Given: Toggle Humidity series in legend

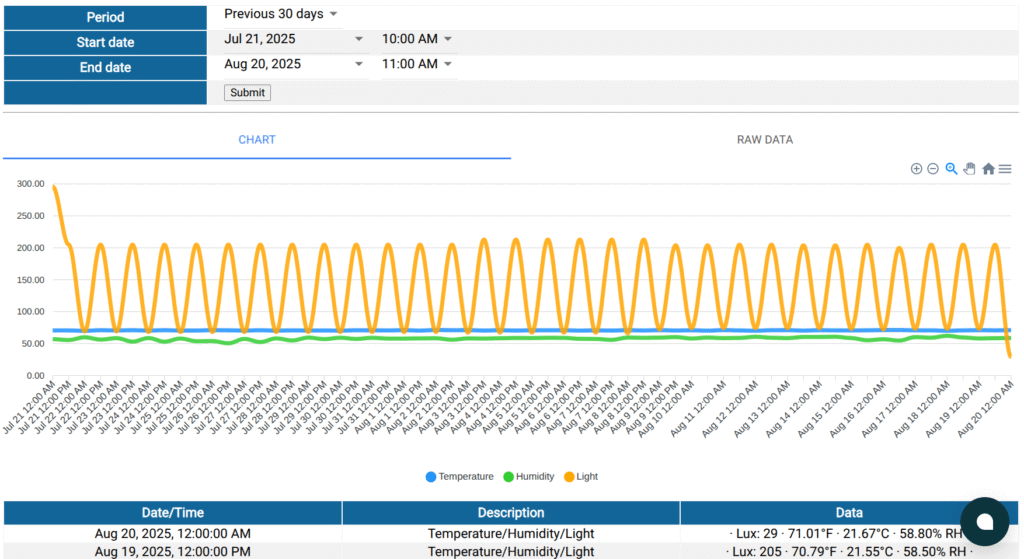Looking at the screenshot, I should tap(529, 477).
